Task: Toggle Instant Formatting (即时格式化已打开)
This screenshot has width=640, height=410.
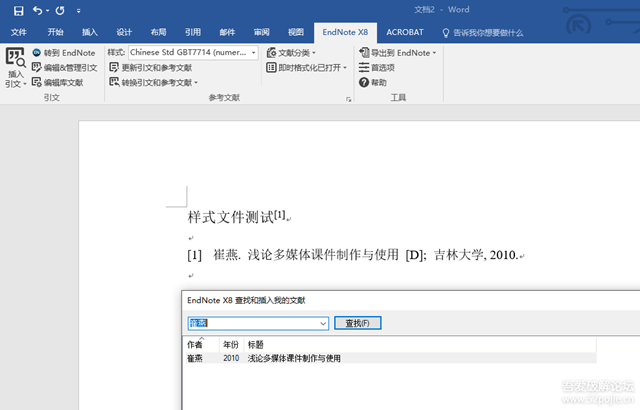Action: click(x=310, y=67)
